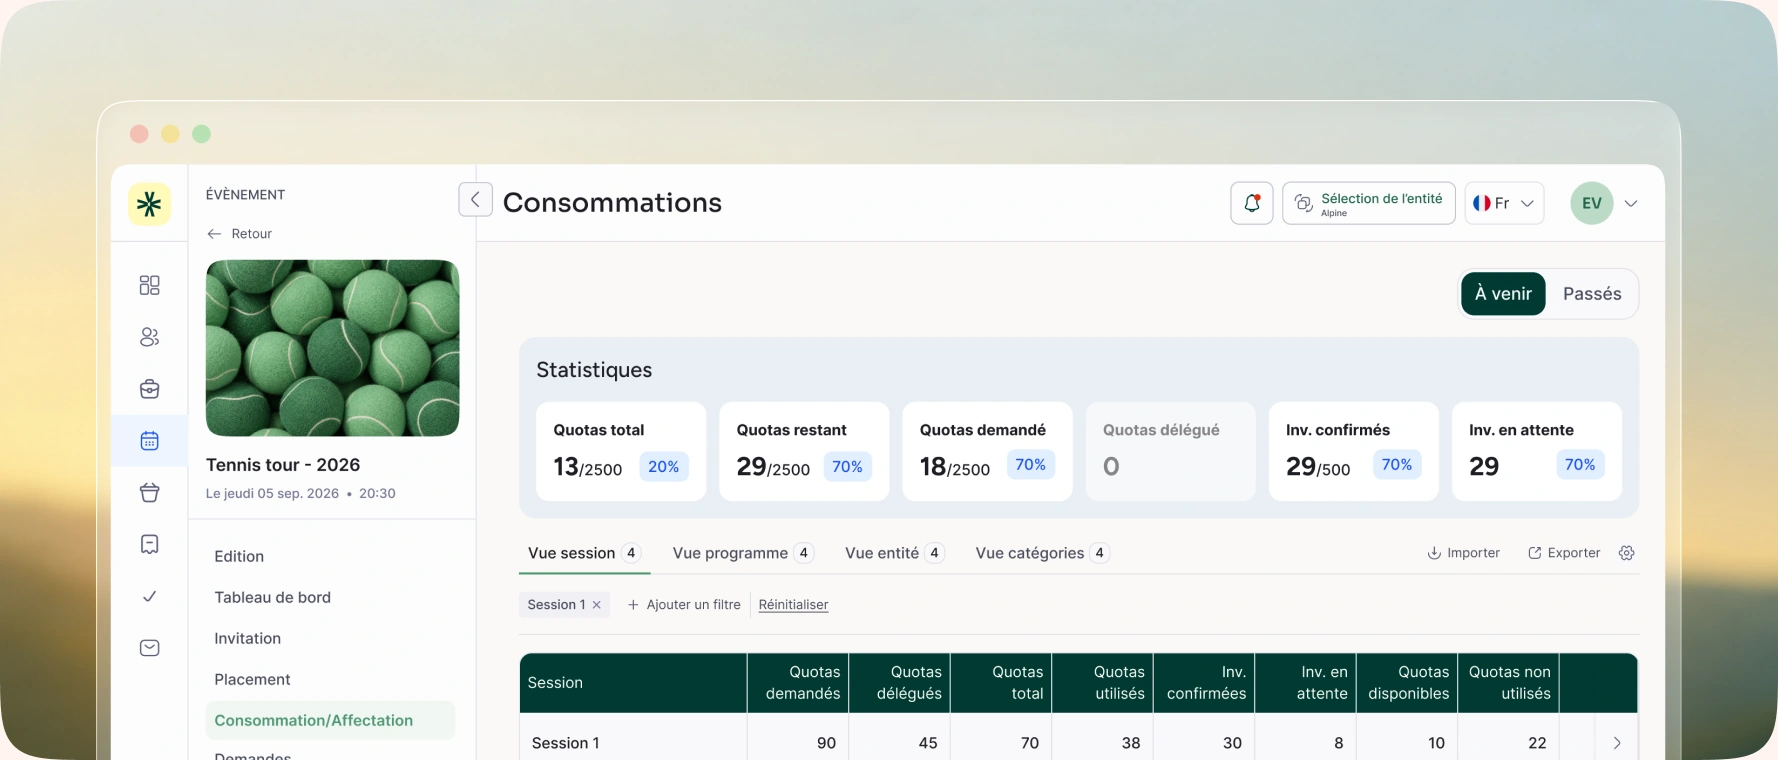The image size is (1778, 760).
Task: Open the Fr language dropdown
Action: tap(1504, 203)
